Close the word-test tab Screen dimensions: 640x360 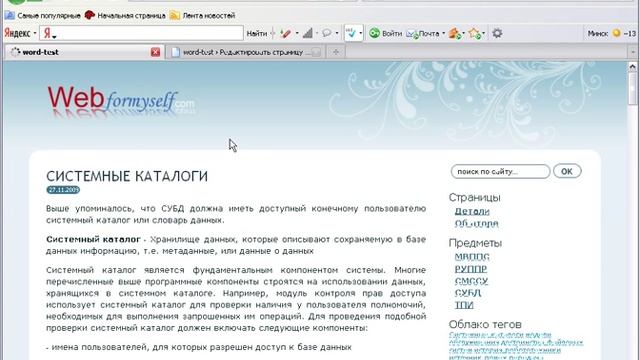156,52
